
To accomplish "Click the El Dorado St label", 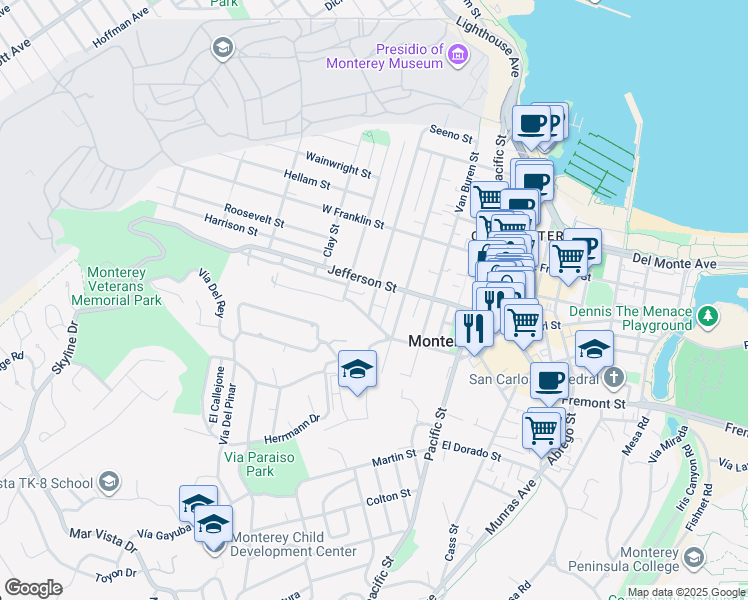I will coord(471,451).
